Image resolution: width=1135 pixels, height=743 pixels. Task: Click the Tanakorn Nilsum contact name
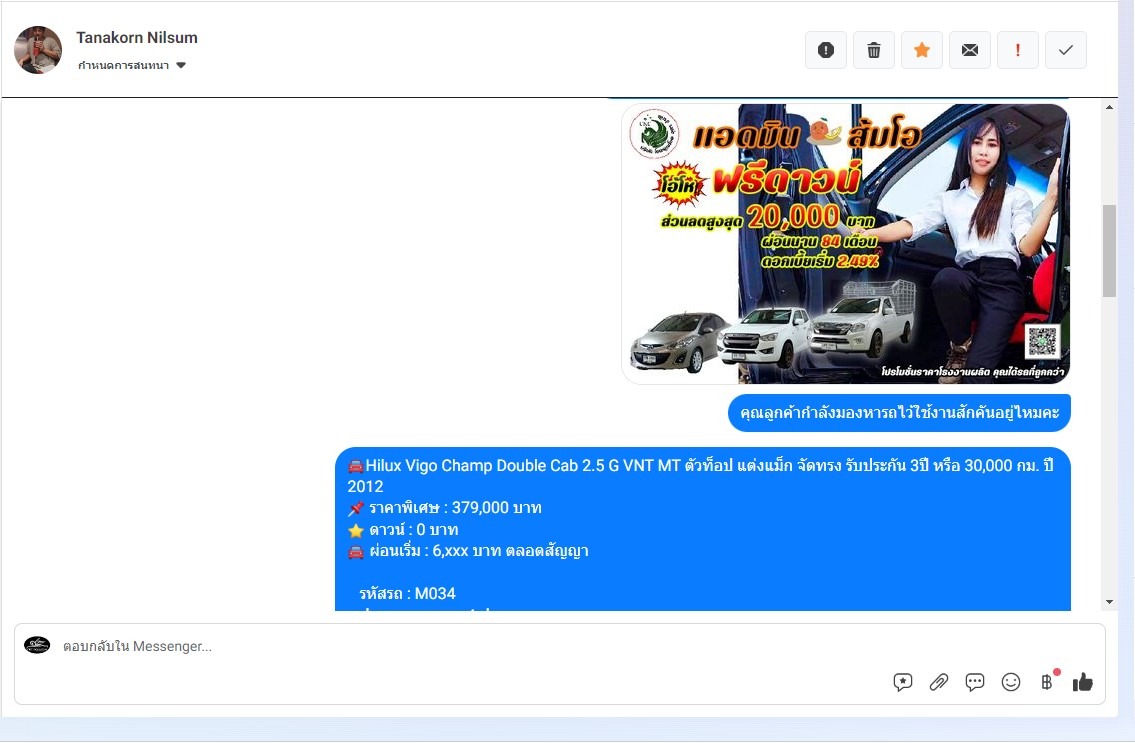click(x=137, y=38)
